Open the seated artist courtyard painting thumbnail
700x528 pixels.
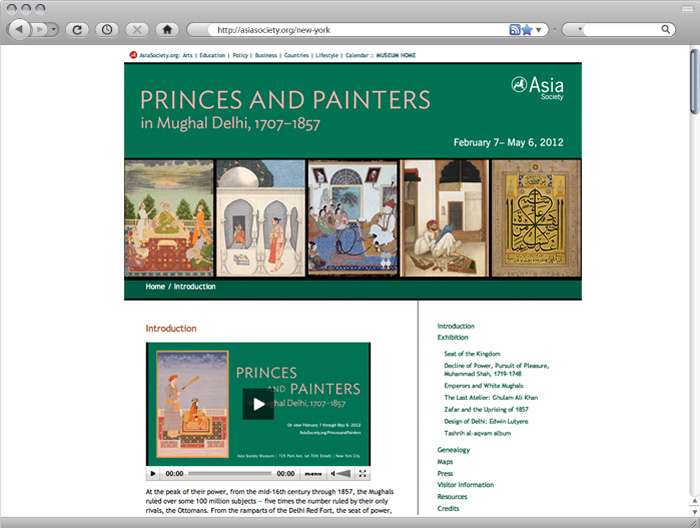coord(444,218)
